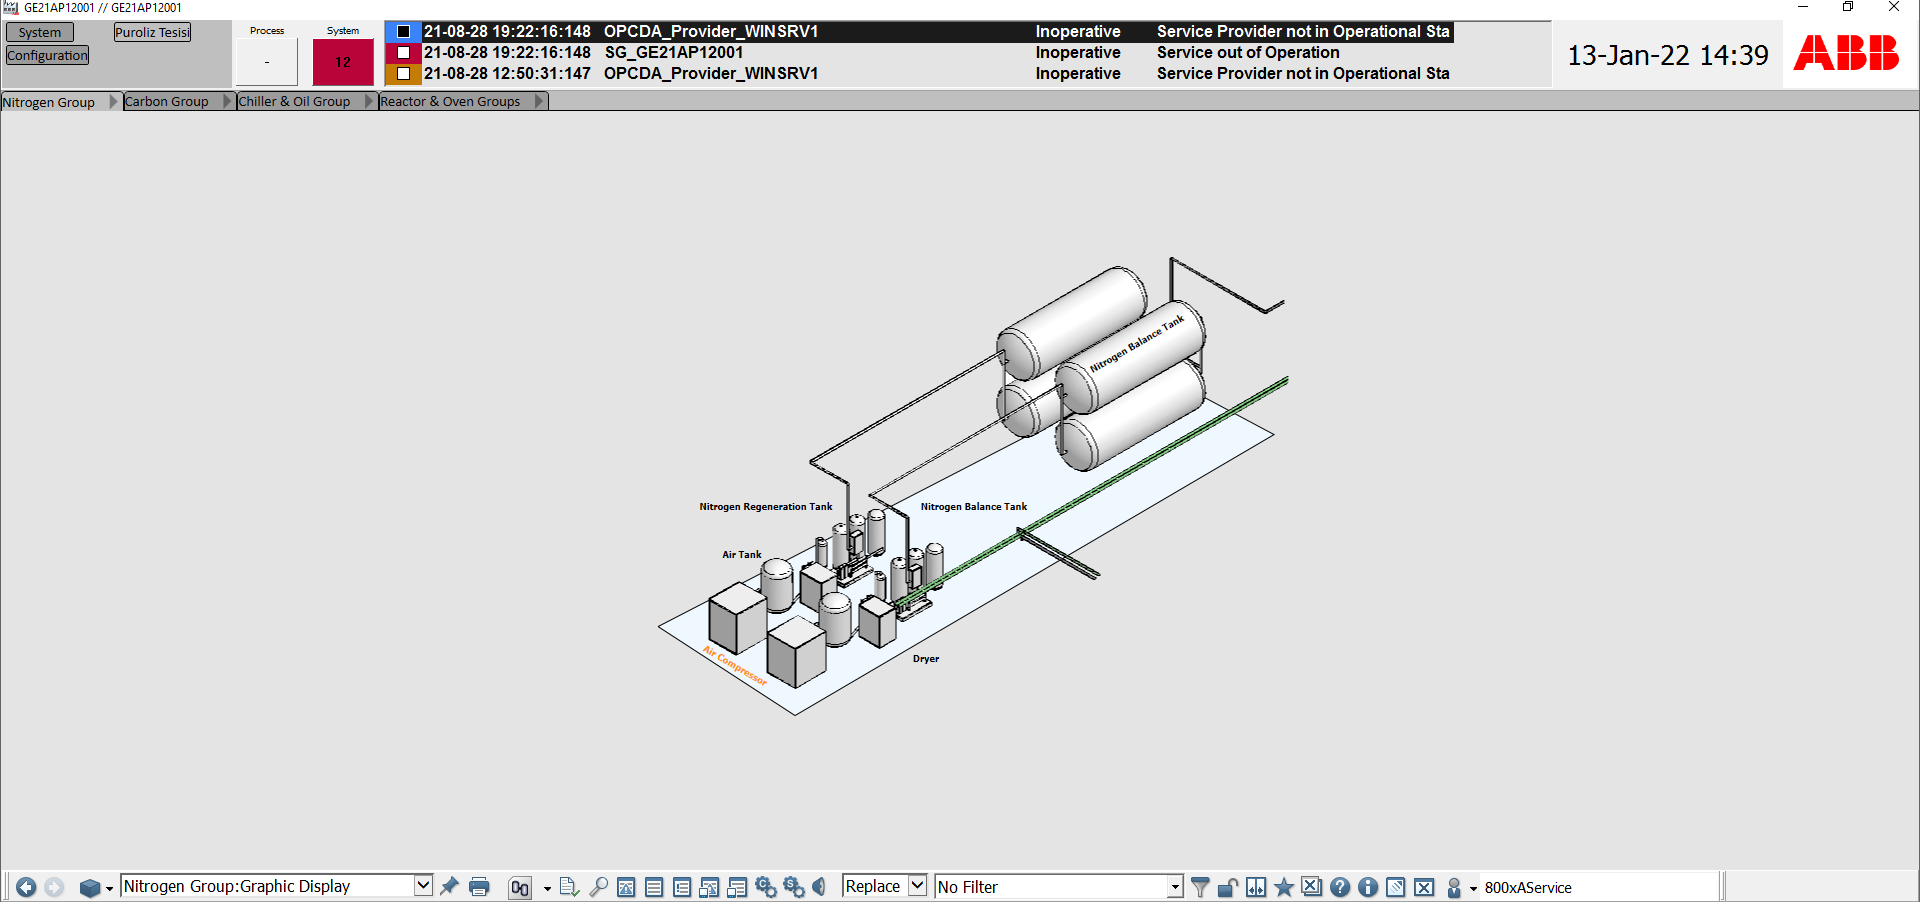Open help with the question mark icon
Image resolution: width=1920 pixels, height=902 pixels.
click(1340, 887)
